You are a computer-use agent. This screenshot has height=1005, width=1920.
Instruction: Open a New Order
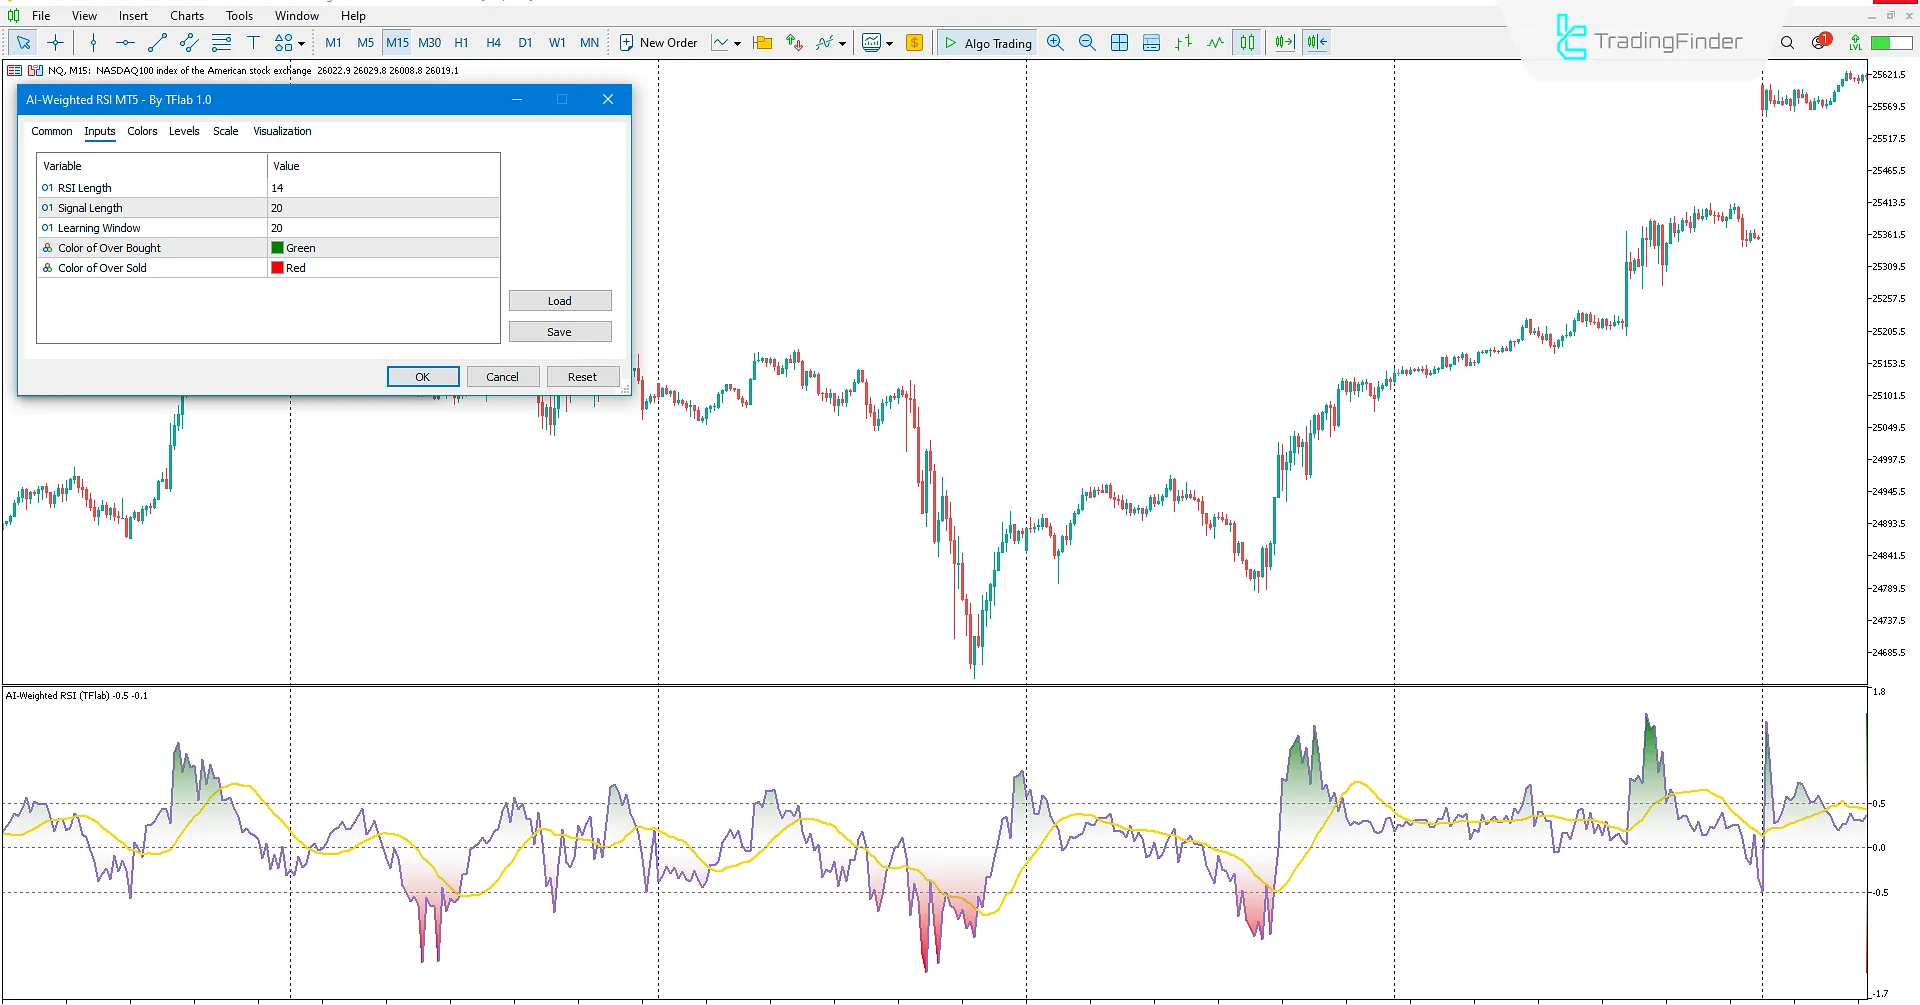[658, 42]
